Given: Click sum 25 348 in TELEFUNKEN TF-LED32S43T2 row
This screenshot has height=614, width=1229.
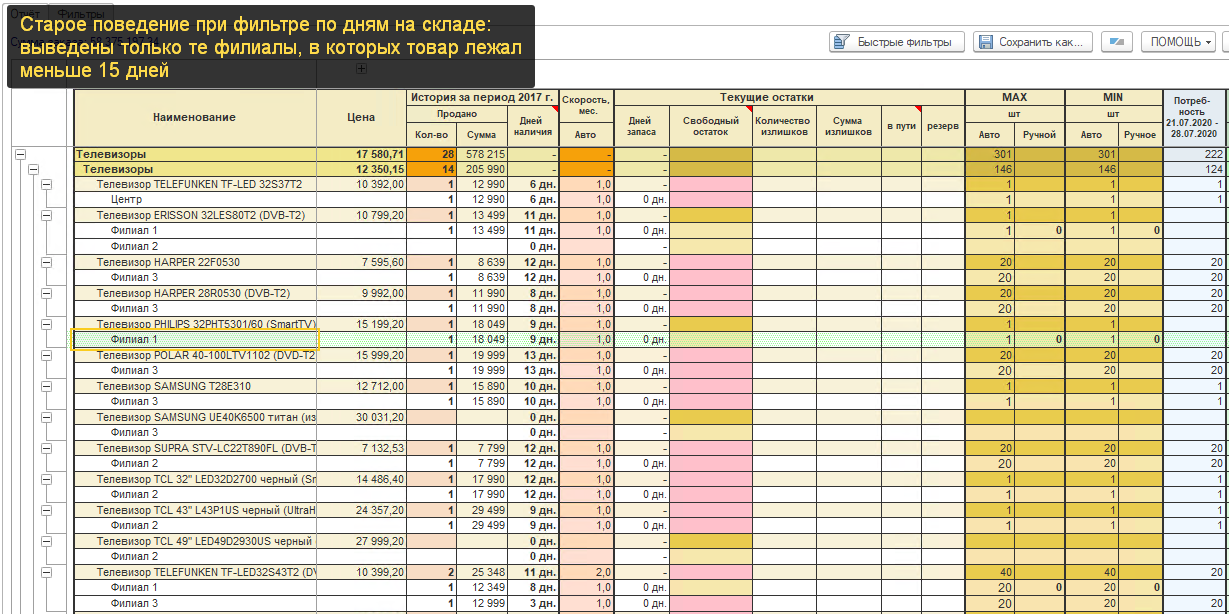Looking at the screenshot, I should click(x=482, y=572).
